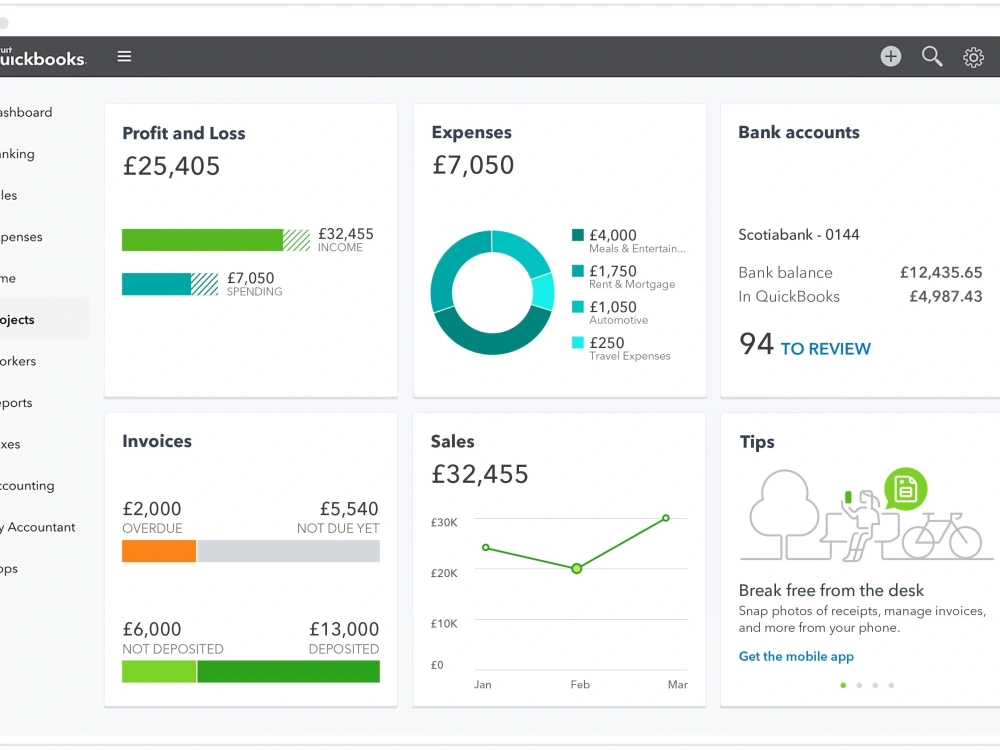Click the Jan data point on sales chart
The image size is (1000, 750).
pos(486,547)
